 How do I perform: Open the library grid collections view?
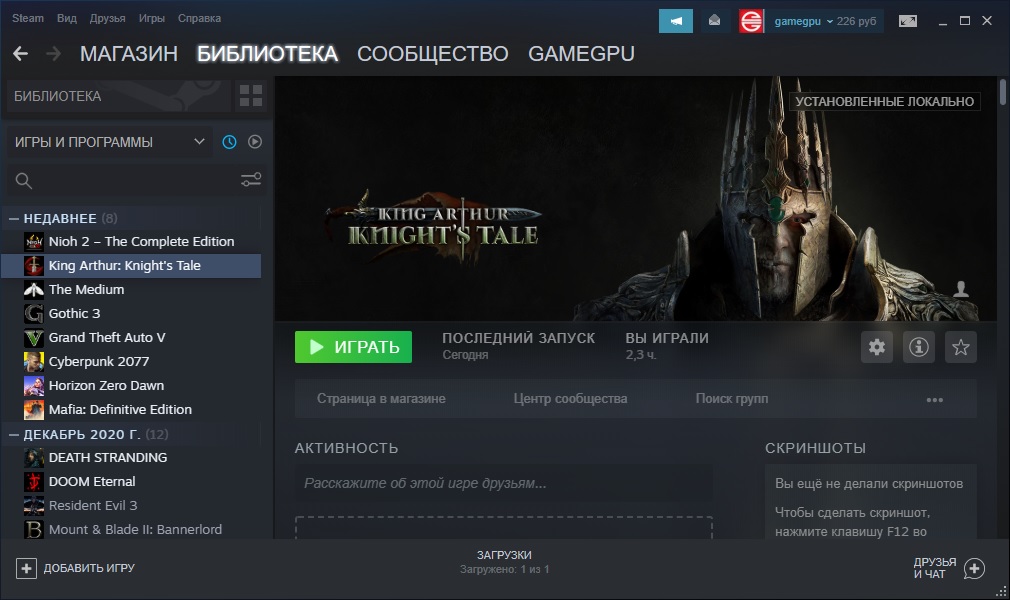[251, 95]
